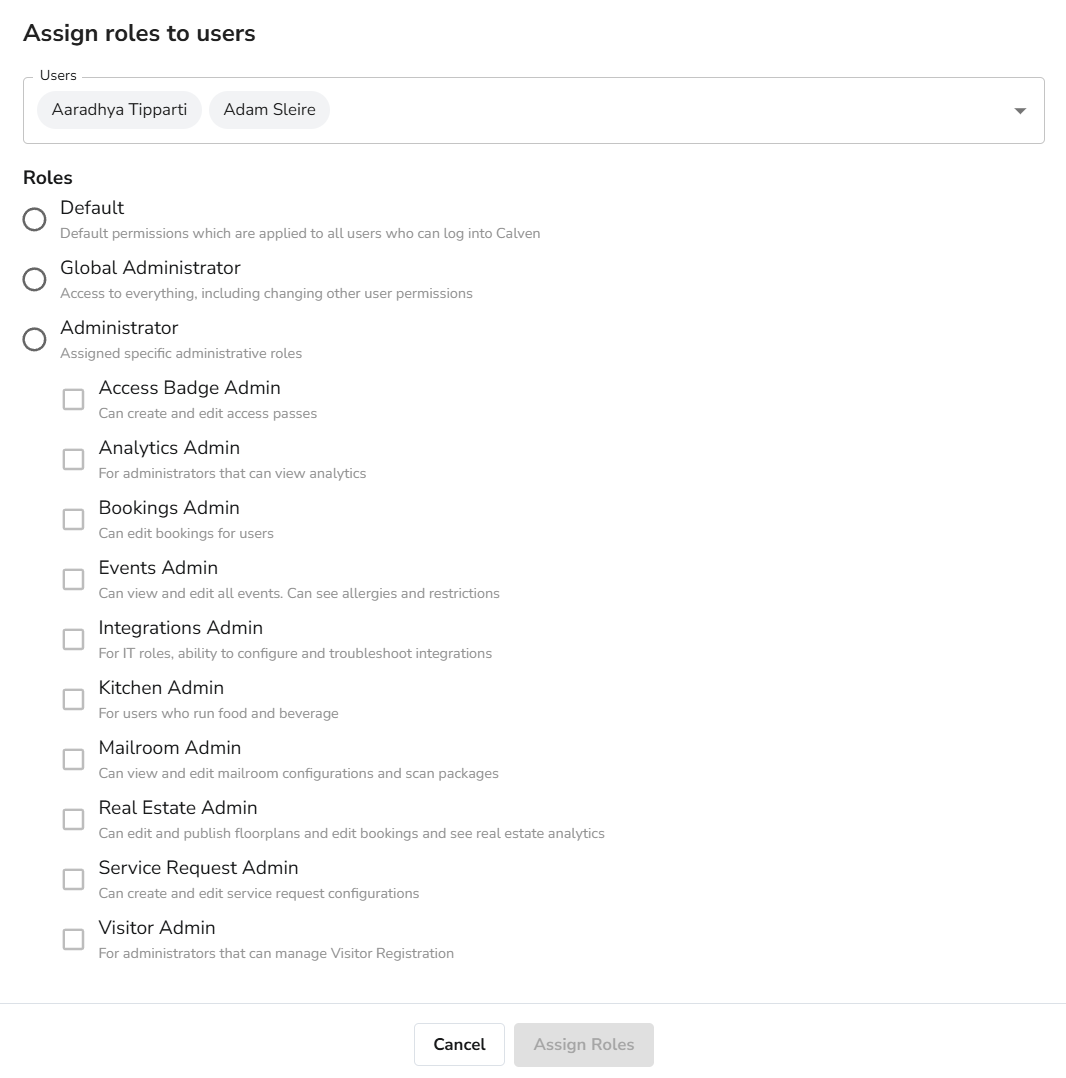
Task: Enable the Real Estate Admin checkbox
Action: coord(73,820)
